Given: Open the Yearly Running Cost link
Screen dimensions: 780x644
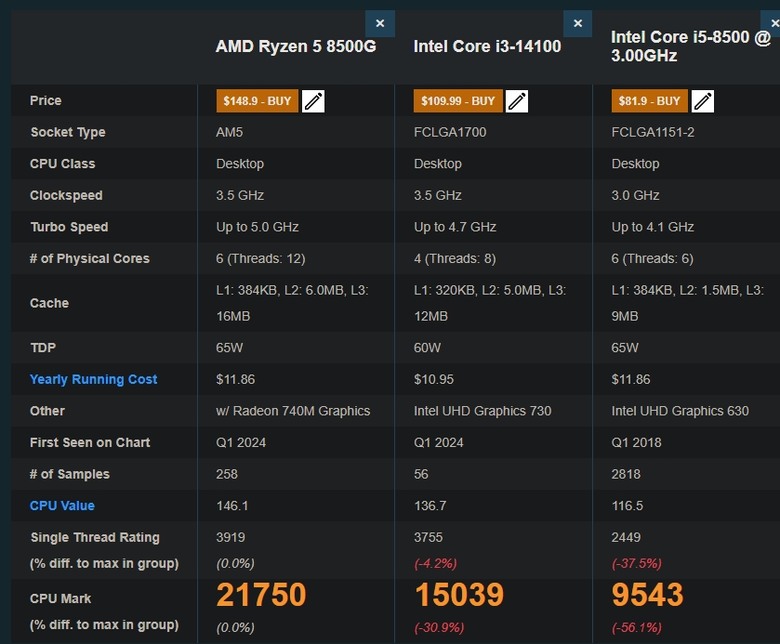Looking at the screenshot, I should click(x=94, y=379).
